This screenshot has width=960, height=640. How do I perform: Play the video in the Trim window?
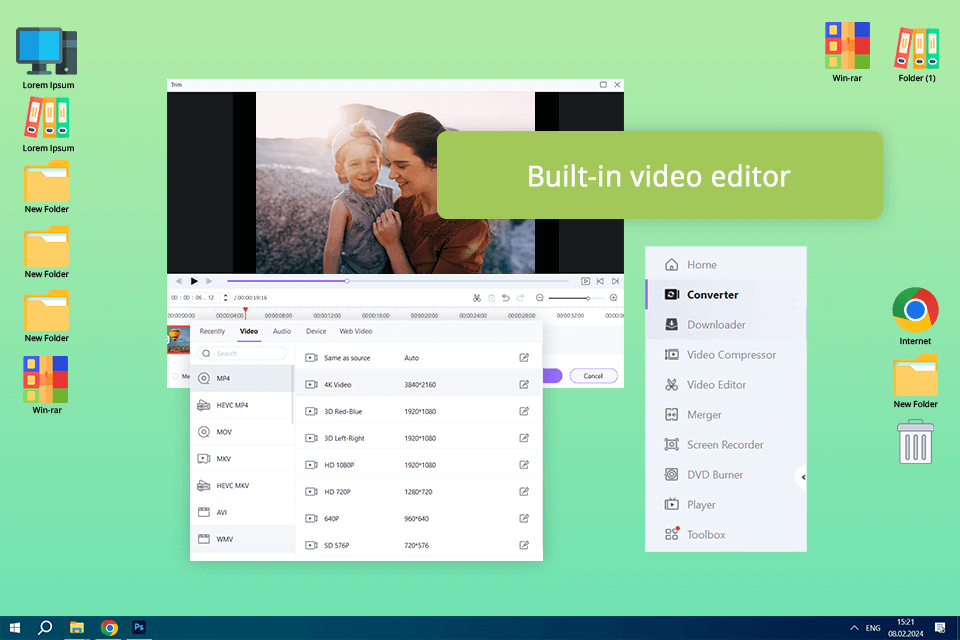pyautogui.click(x=194, y=281)
